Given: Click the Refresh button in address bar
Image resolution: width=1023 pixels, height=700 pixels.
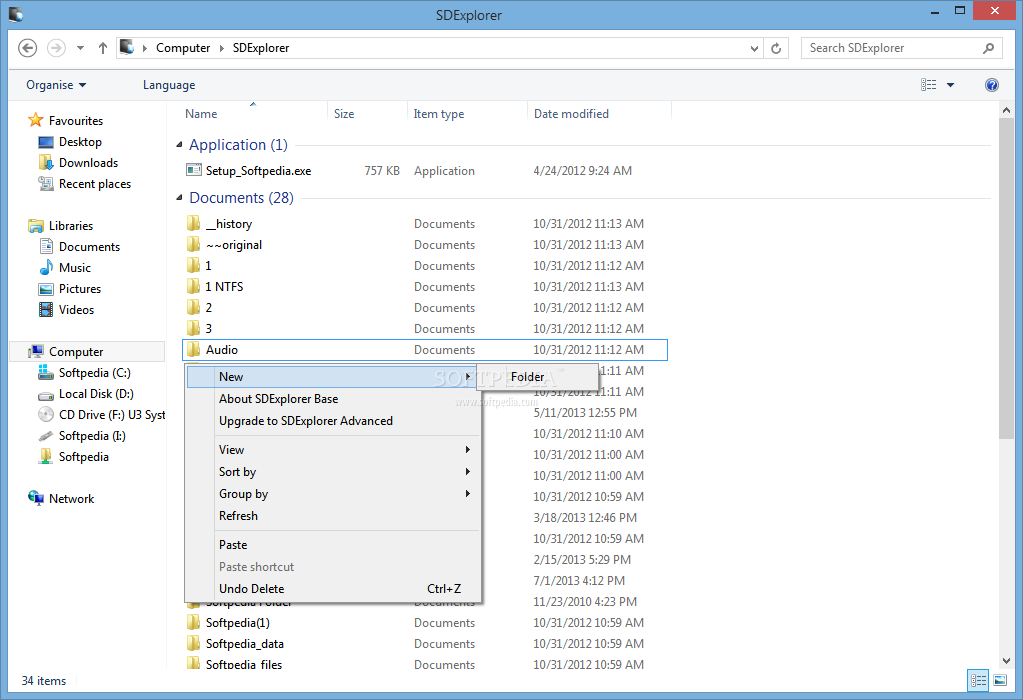Looking at the screenshot, I should 776,48.
